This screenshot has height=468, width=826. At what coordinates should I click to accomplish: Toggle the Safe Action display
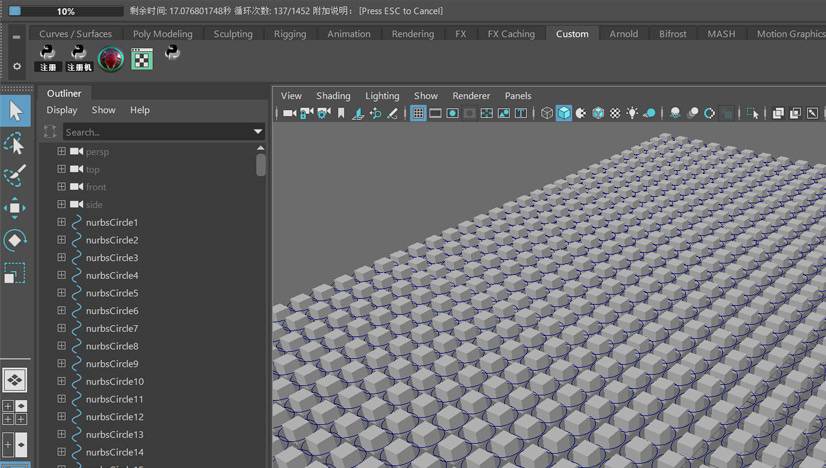[x=504, y=113]
